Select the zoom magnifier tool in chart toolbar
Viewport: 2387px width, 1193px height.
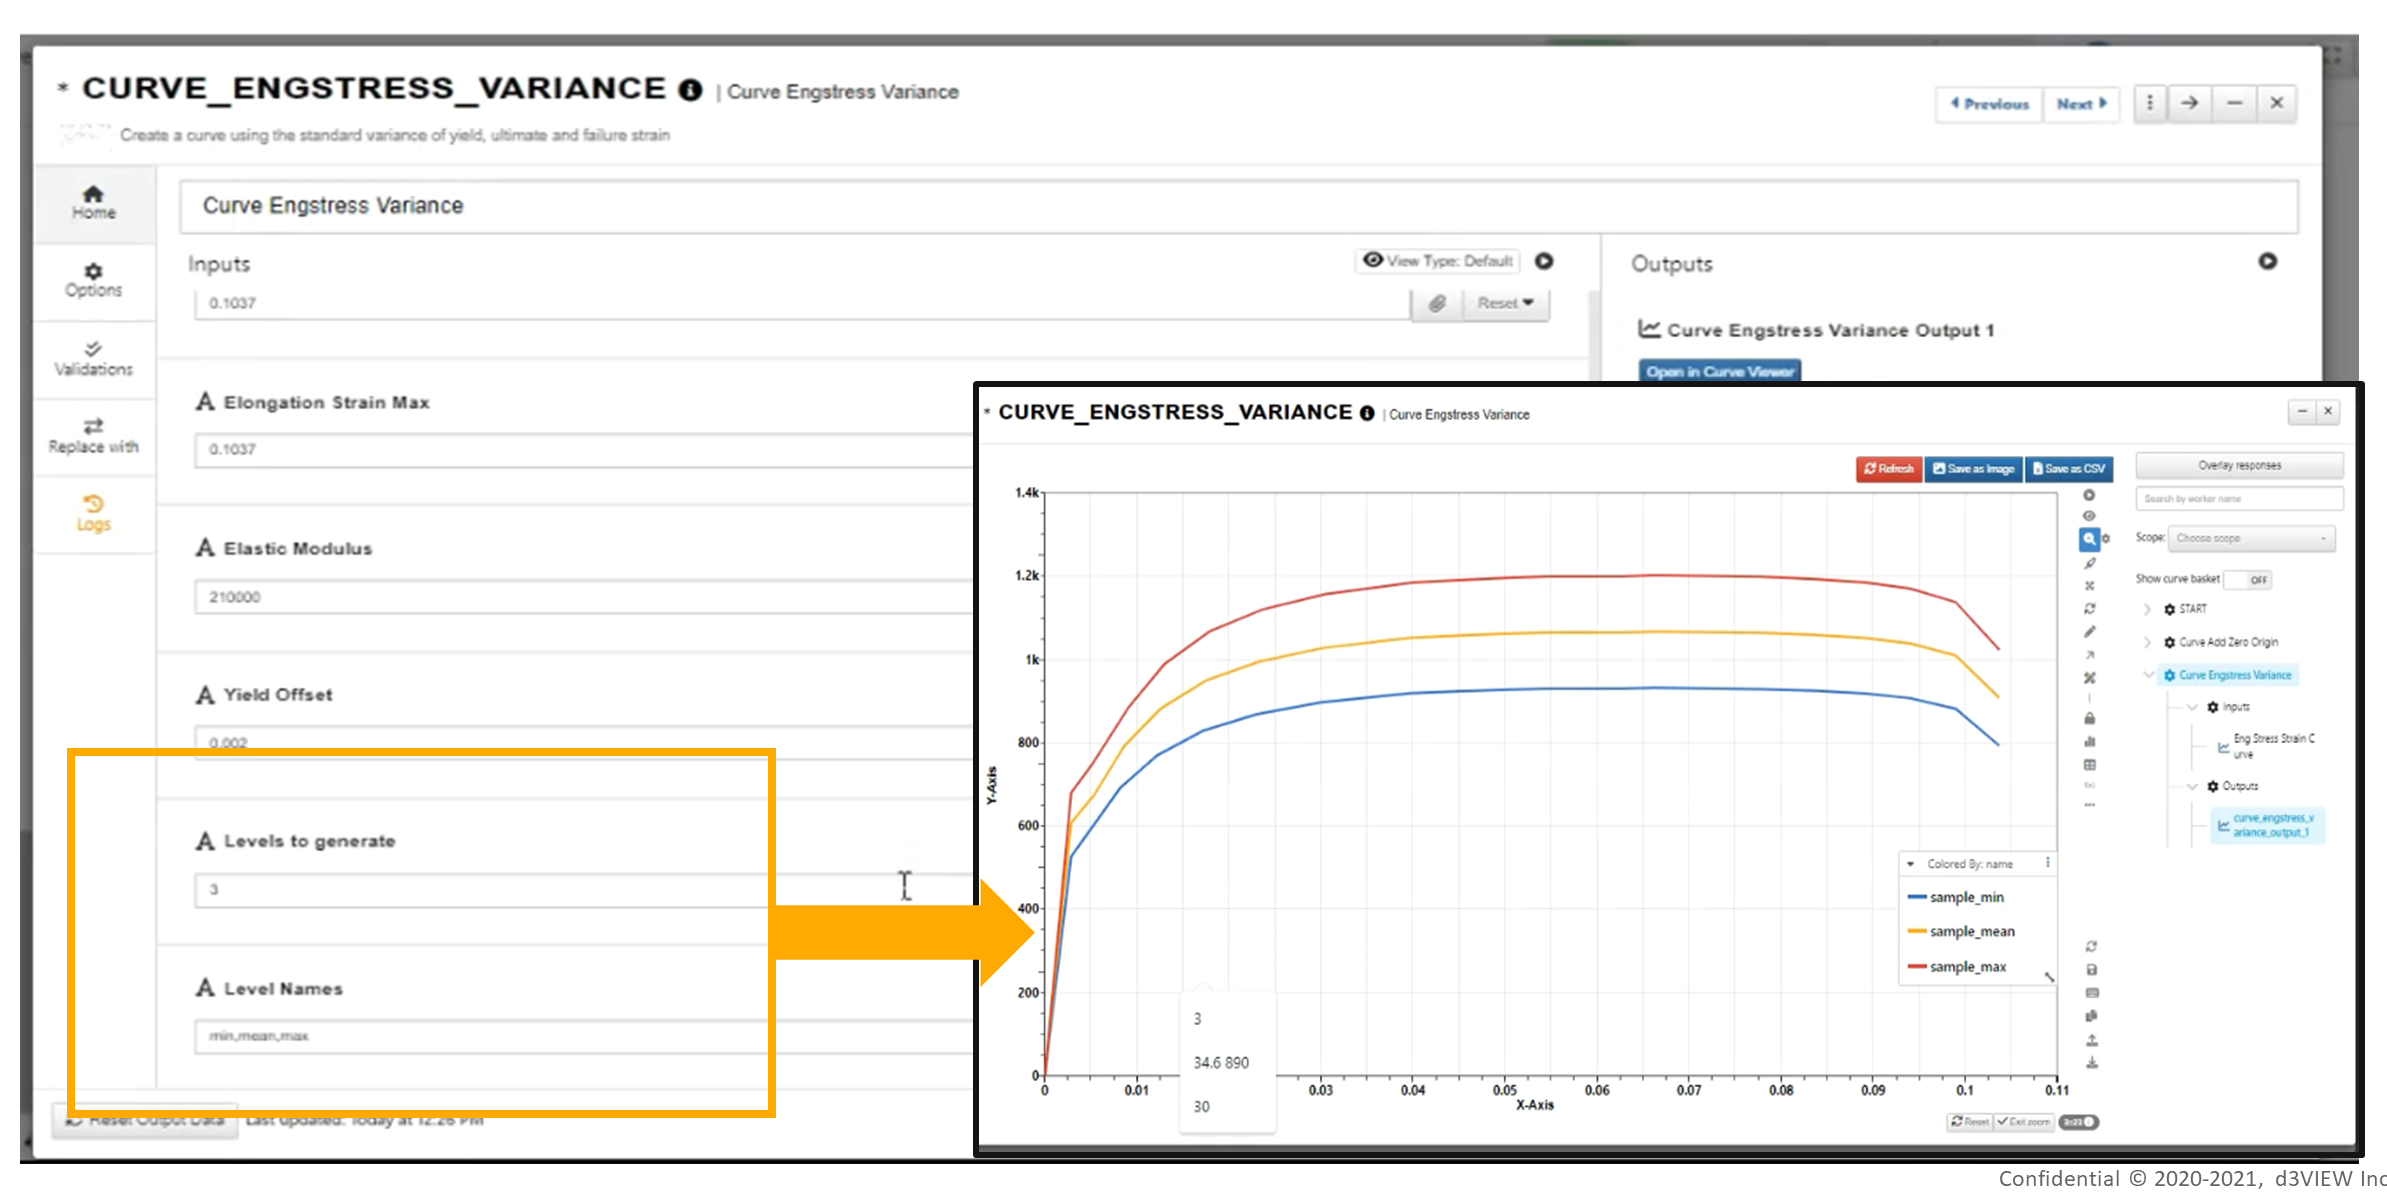(x=2089, y=539)
